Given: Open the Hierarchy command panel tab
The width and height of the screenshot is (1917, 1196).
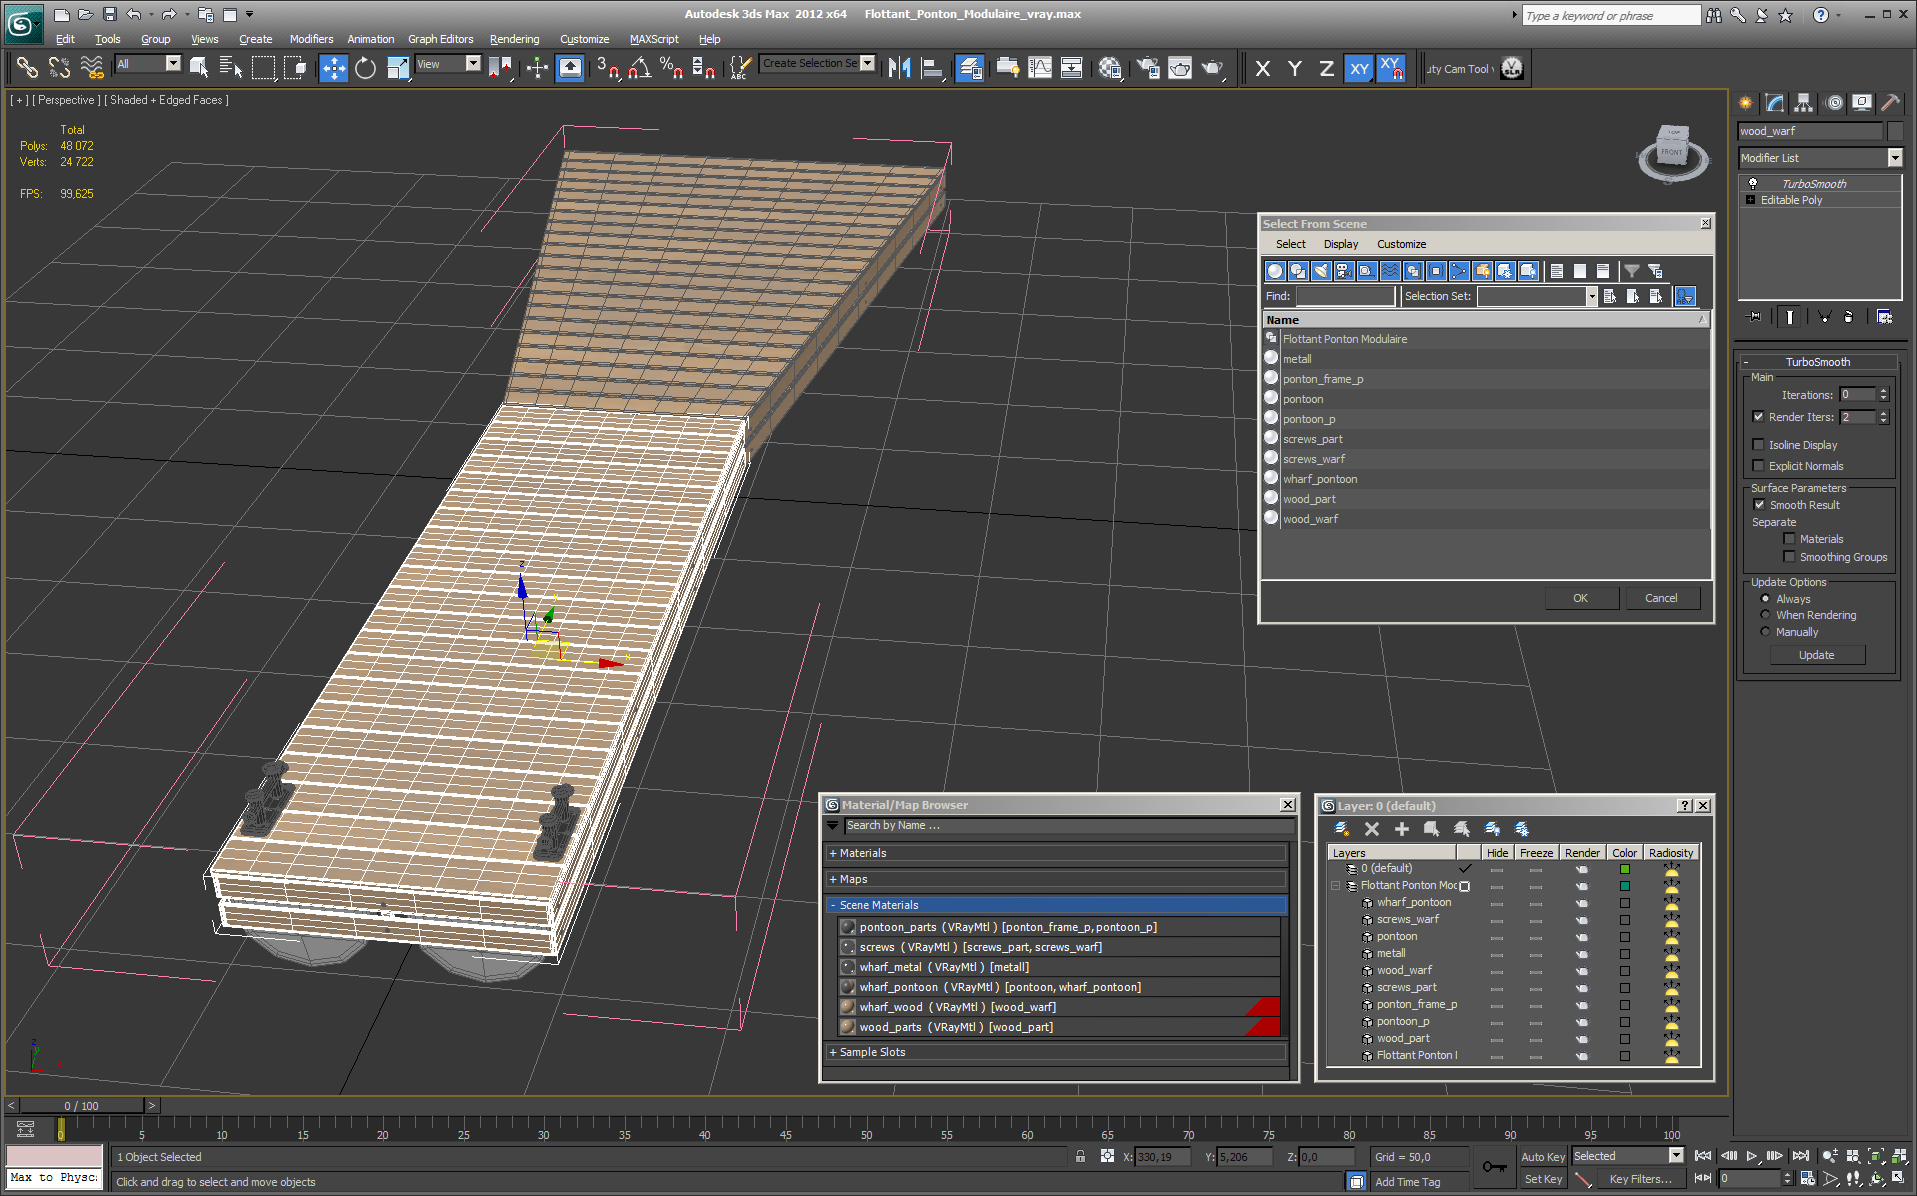Looking at the screenshot, I should pyautogui.click(x=1803, y=102).
